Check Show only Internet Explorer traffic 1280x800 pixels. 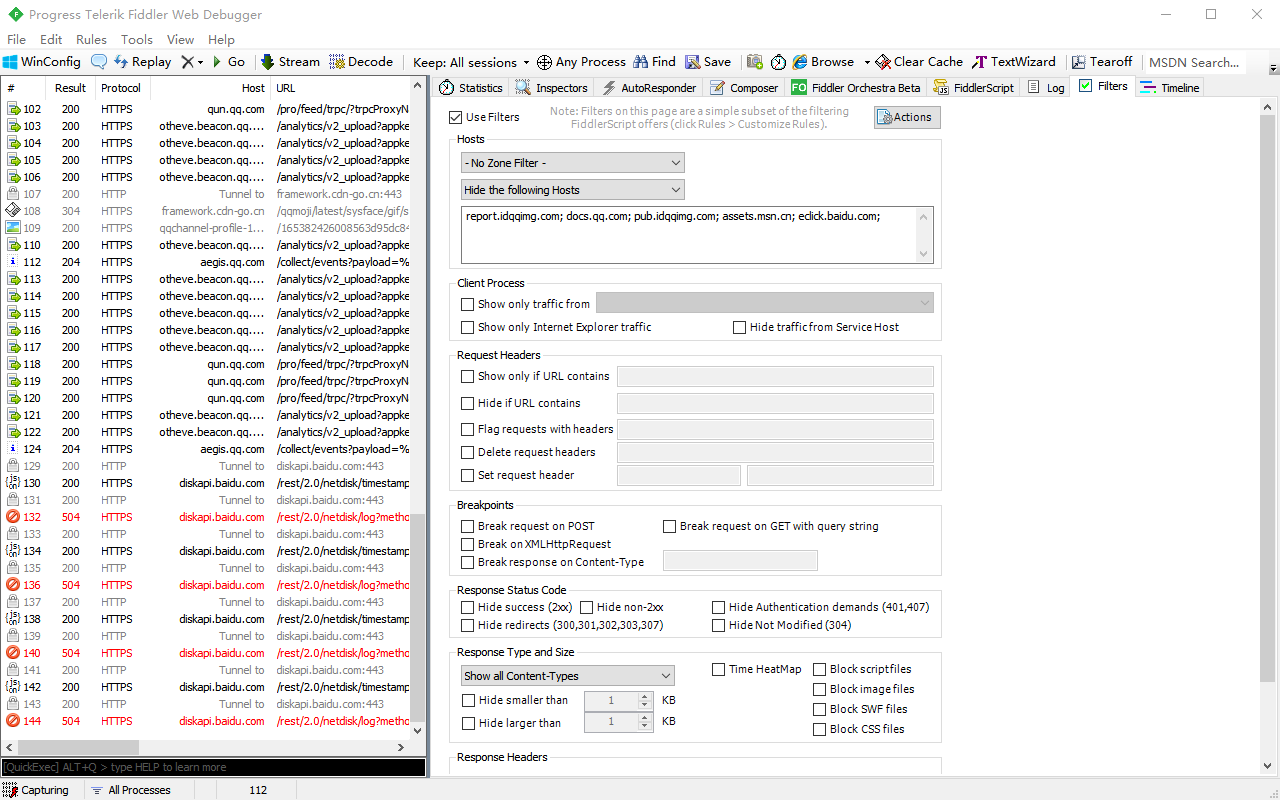click(x=467, y=327)
